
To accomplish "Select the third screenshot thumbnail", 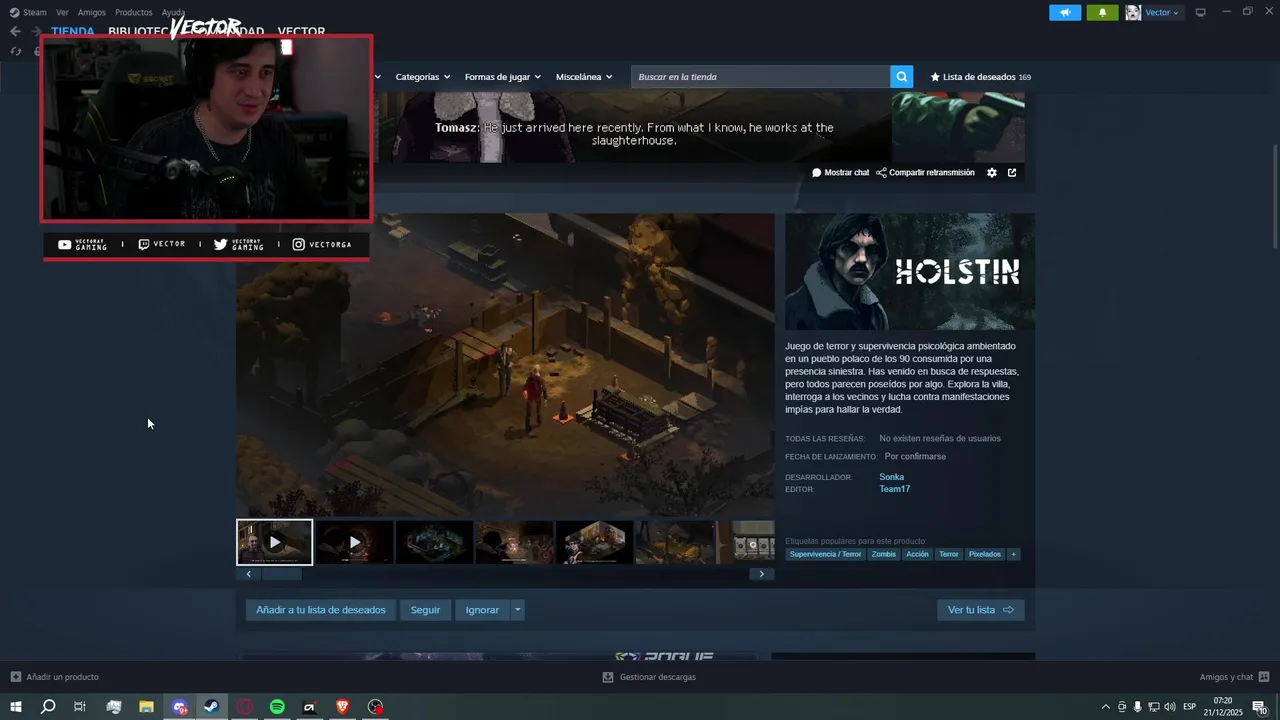I will tap(434, 542).
